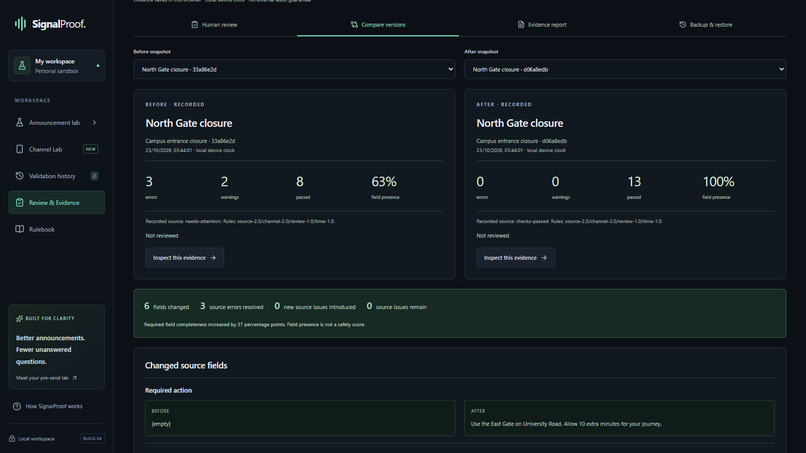806x453 pixels.
Task: Click the SignalProof logo waveform icon
Action: tap(21, 24)
